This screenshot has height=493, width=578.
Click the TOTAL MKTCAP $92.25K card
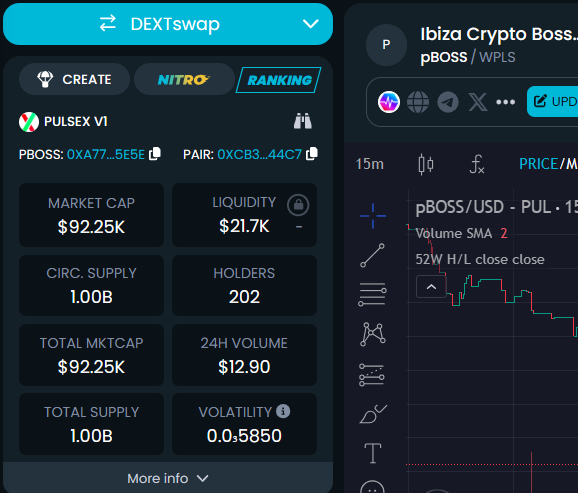point(91,355)
